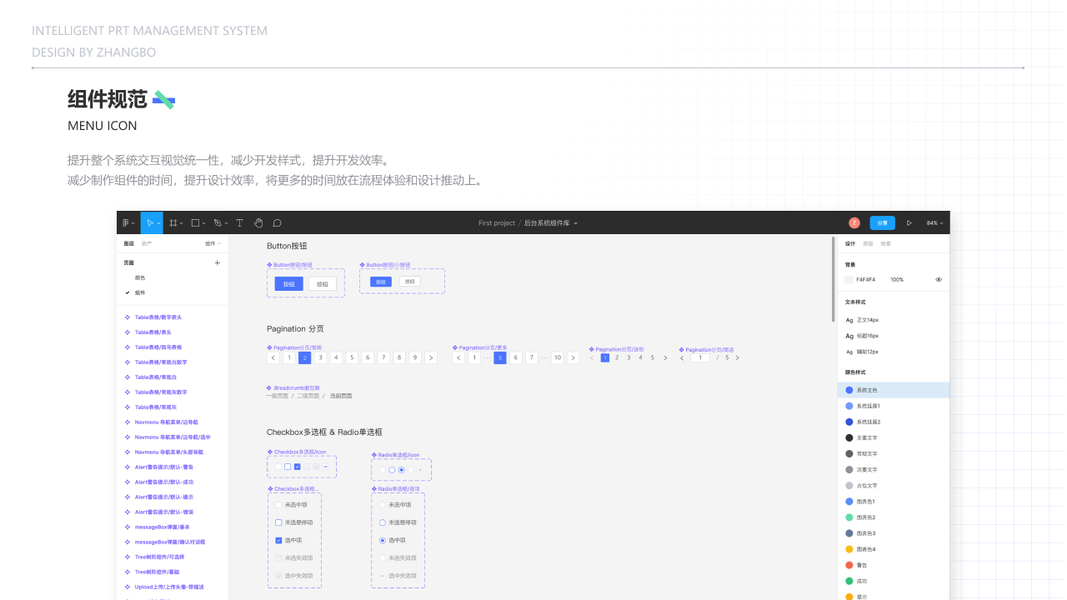Click the small blue 按钮 button
Viewport: 1067px width, 600px height.
coord(380,282)
